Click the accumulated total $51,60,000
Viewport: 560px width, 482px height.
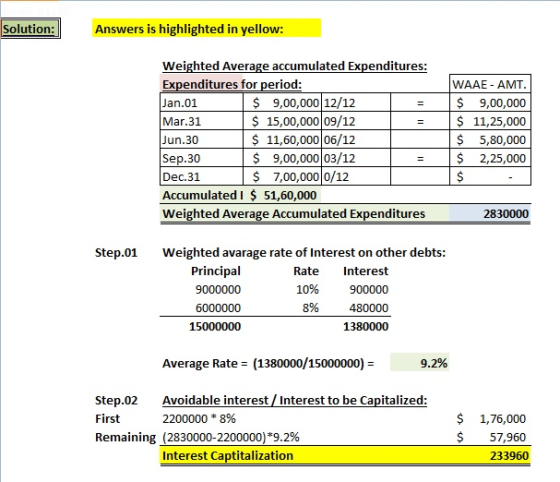283,195
